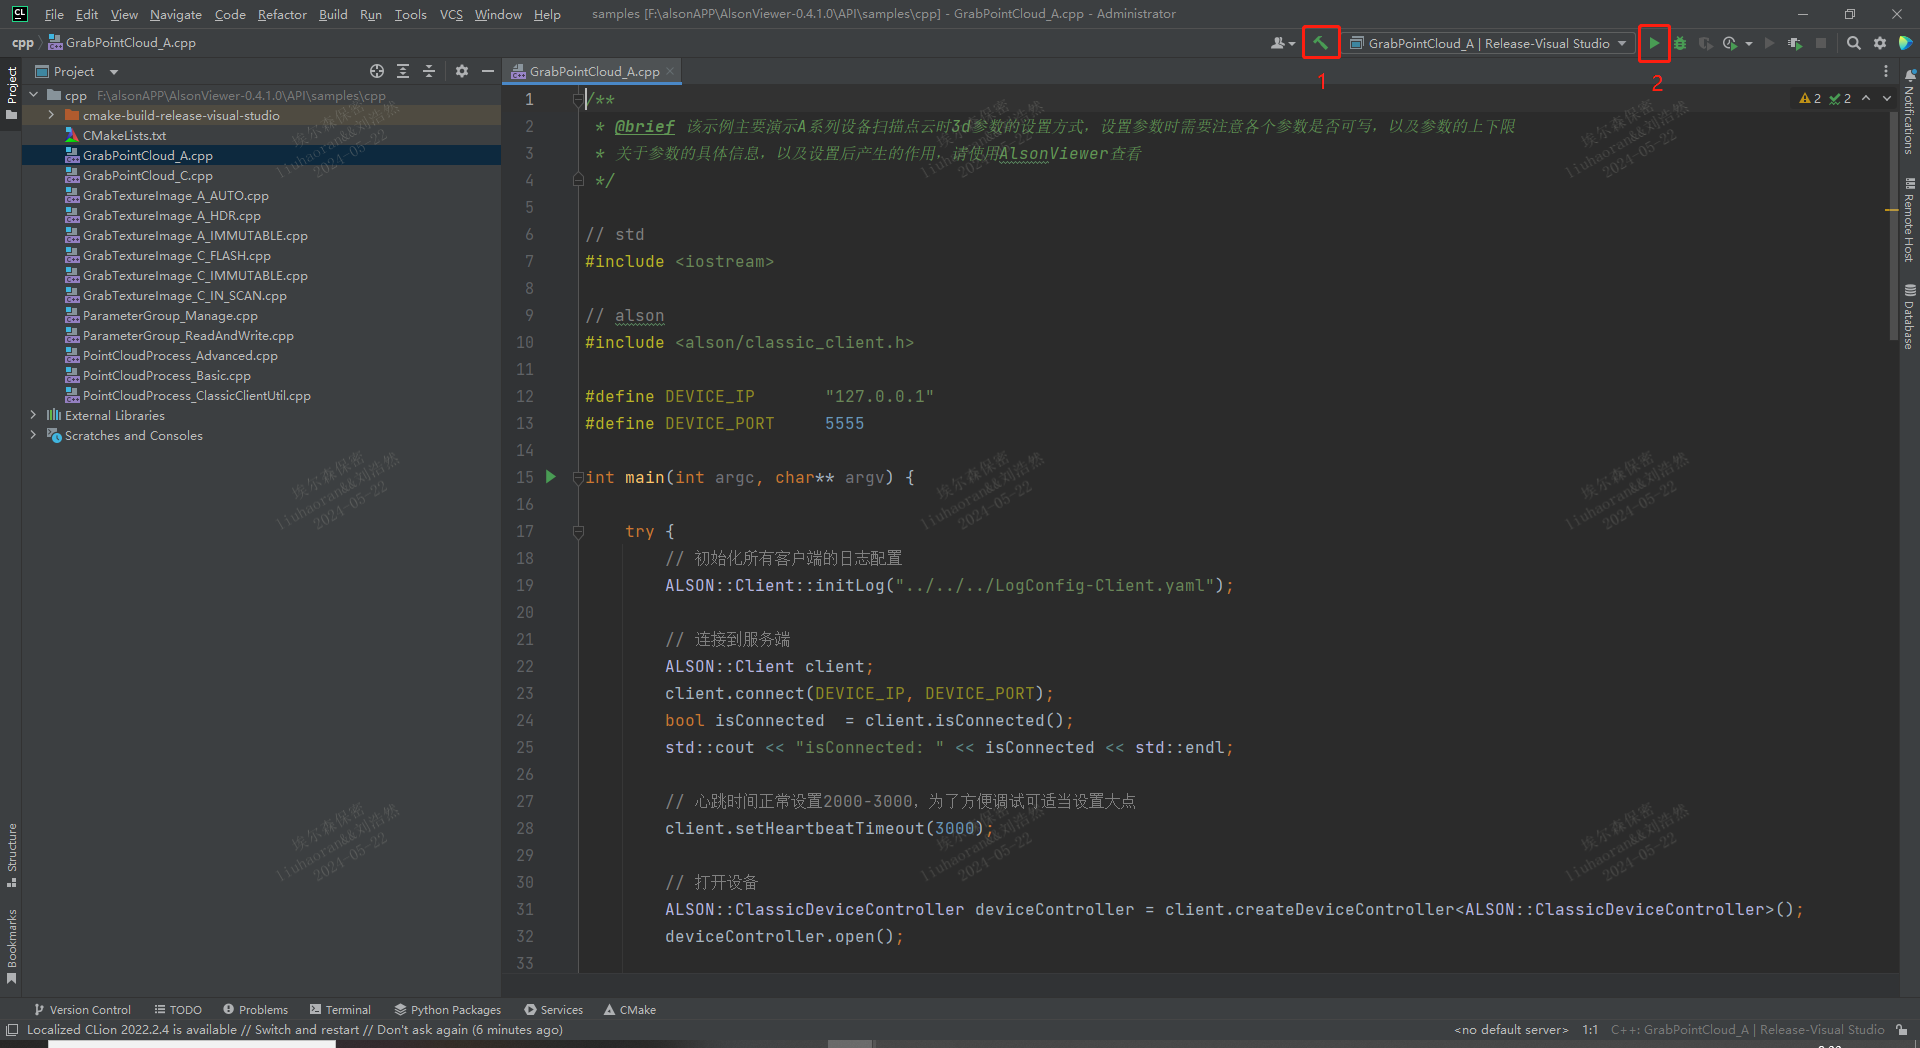Expand all items in Project panel

point(403,71)
